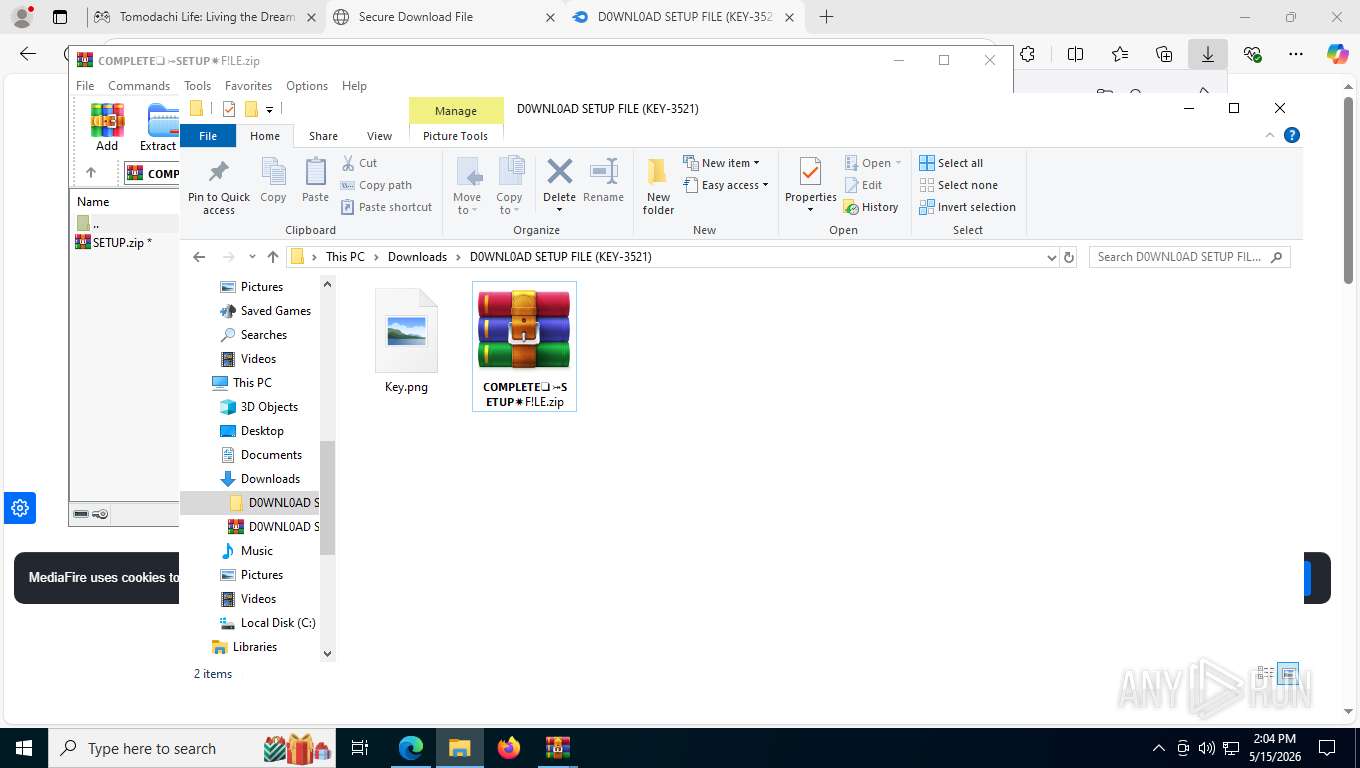The width and height of the screenshot is (1360, 768).
Task: Click the History ribbon command
Action: [x=871, y=207]
